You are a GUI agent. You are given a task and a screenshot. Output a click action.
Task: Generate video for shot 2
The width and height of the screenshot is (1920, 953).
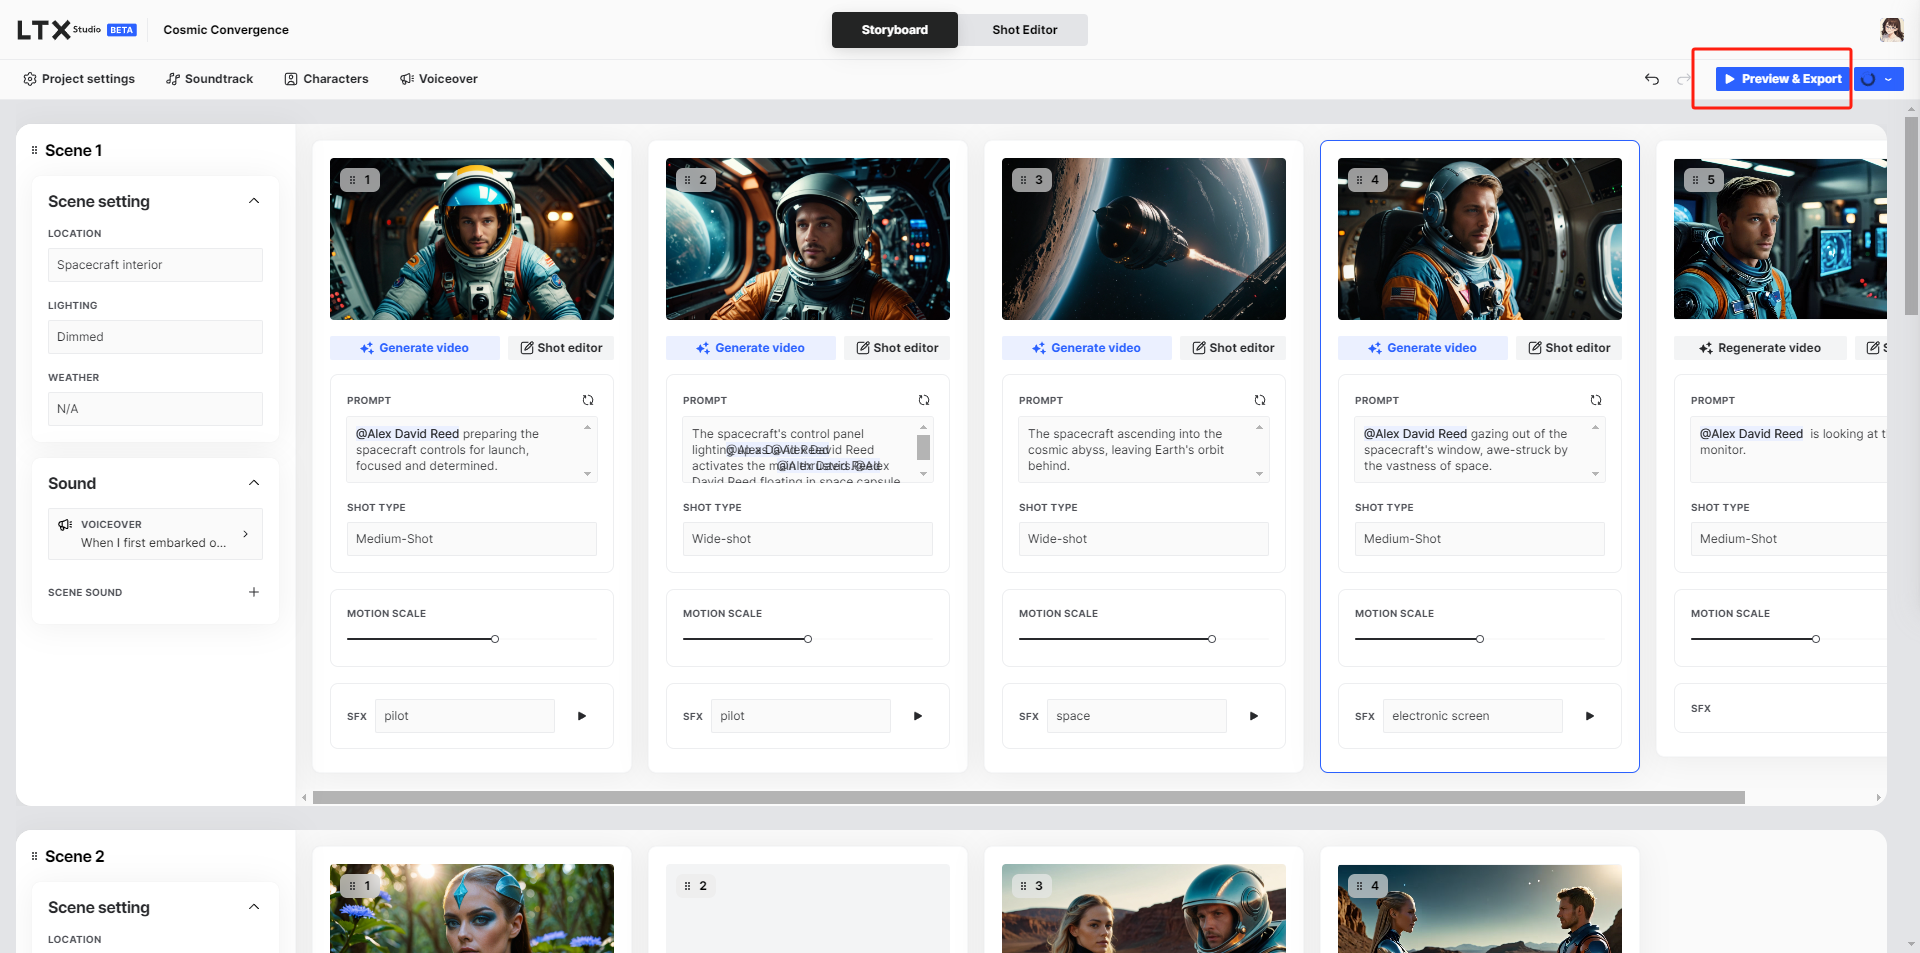[x=751, y=348]
